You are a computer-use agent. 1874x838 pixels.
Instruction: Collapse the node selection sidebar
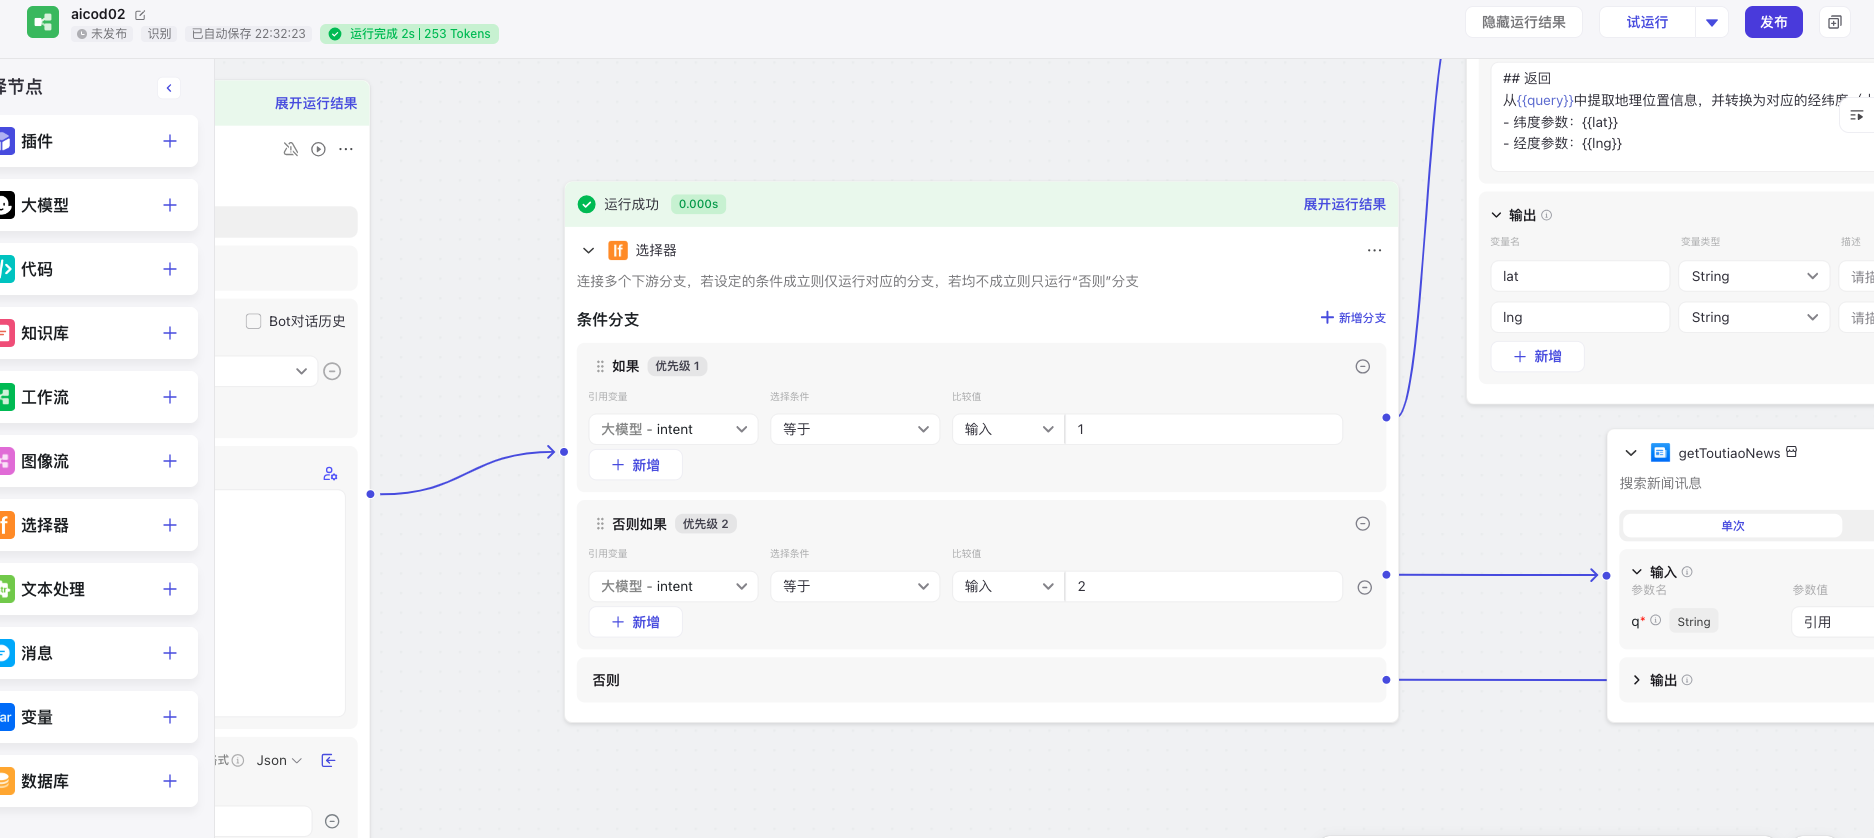(169, 88)
